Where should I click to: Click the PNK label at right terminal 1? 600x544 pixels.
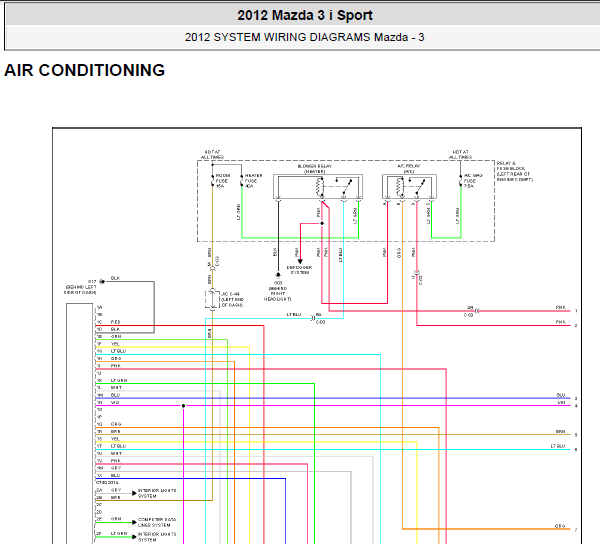(561, 308)
